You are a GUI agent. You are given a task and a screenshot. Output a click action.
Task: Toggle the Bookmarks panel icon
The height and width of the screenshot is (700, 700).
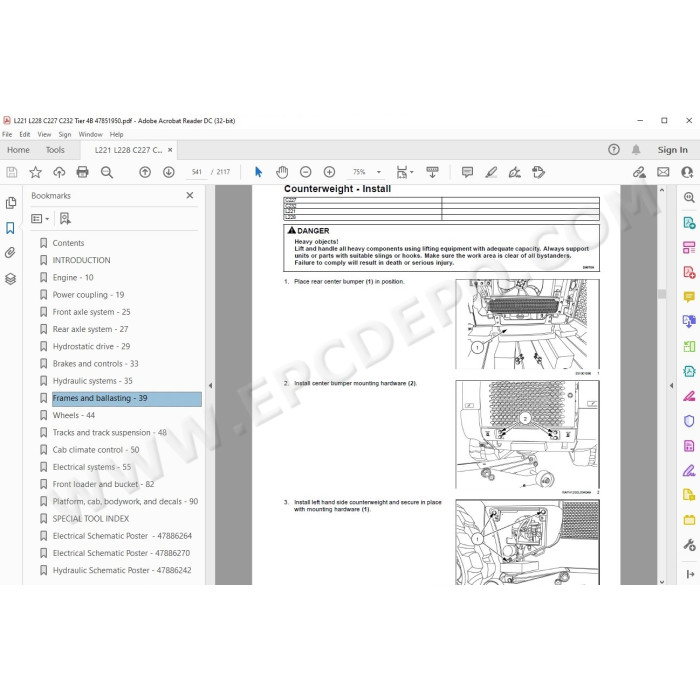[10, 228]
